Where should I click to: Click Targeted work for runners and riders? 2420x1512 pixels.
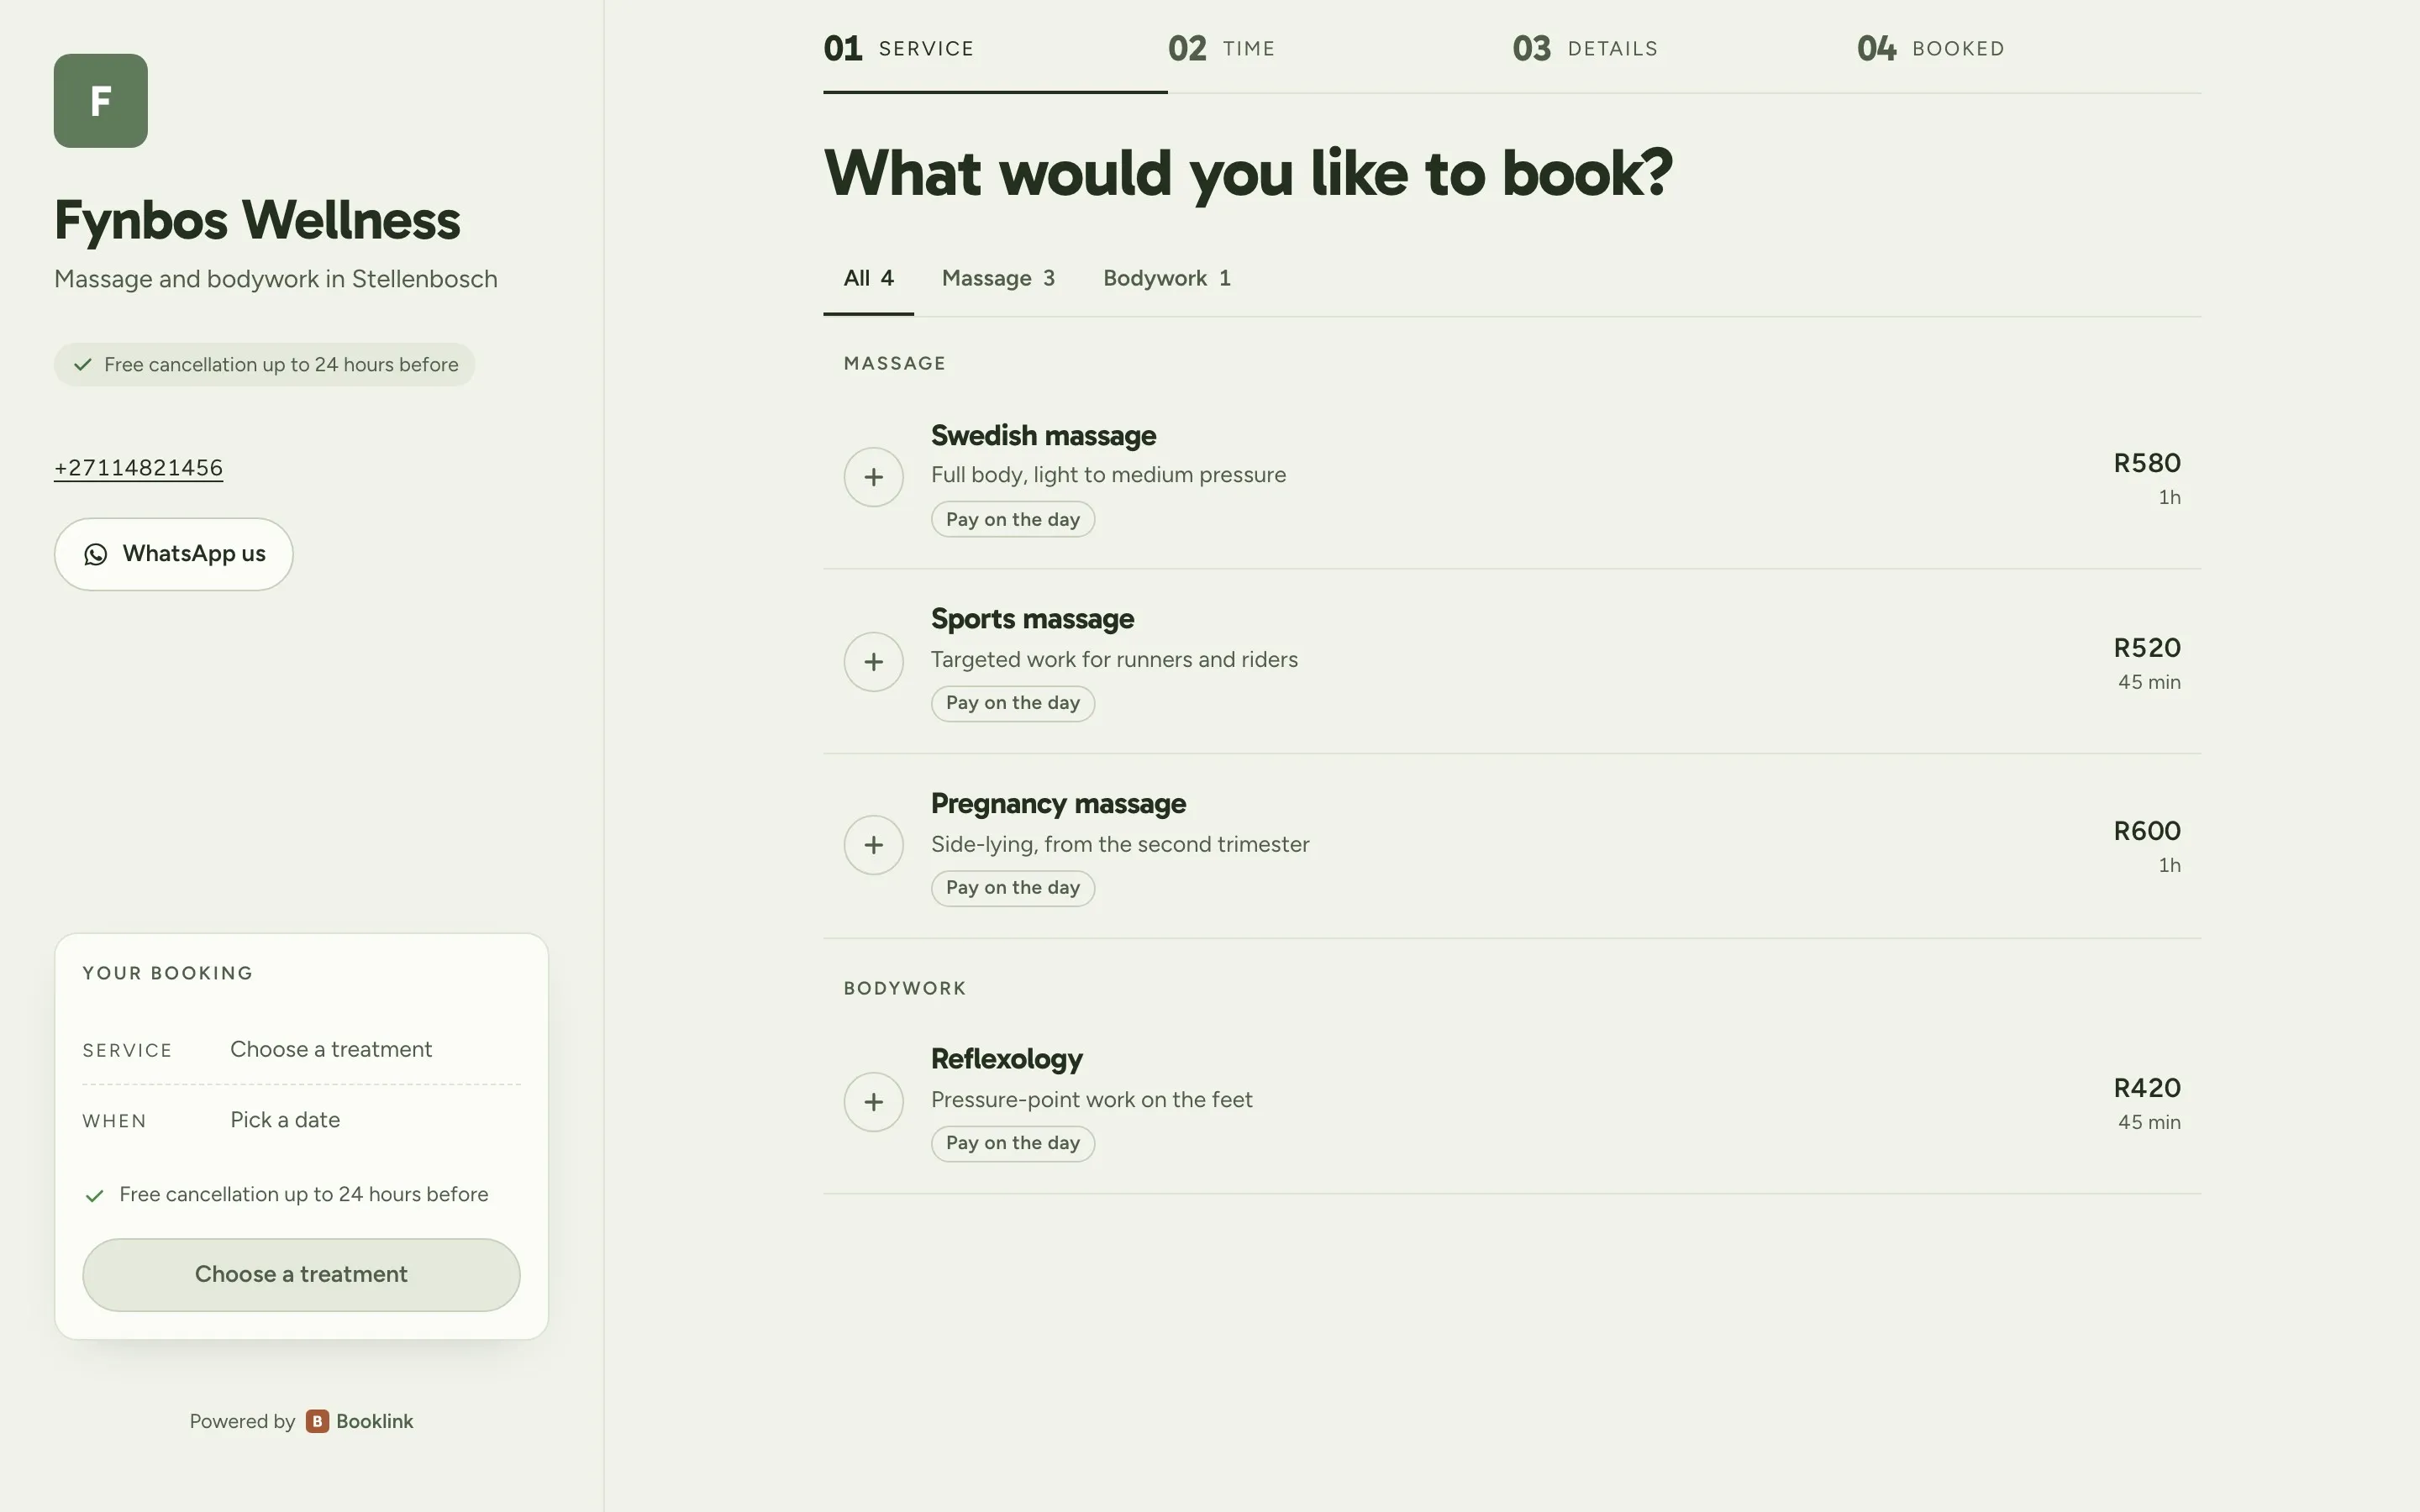pos(1114,660)
